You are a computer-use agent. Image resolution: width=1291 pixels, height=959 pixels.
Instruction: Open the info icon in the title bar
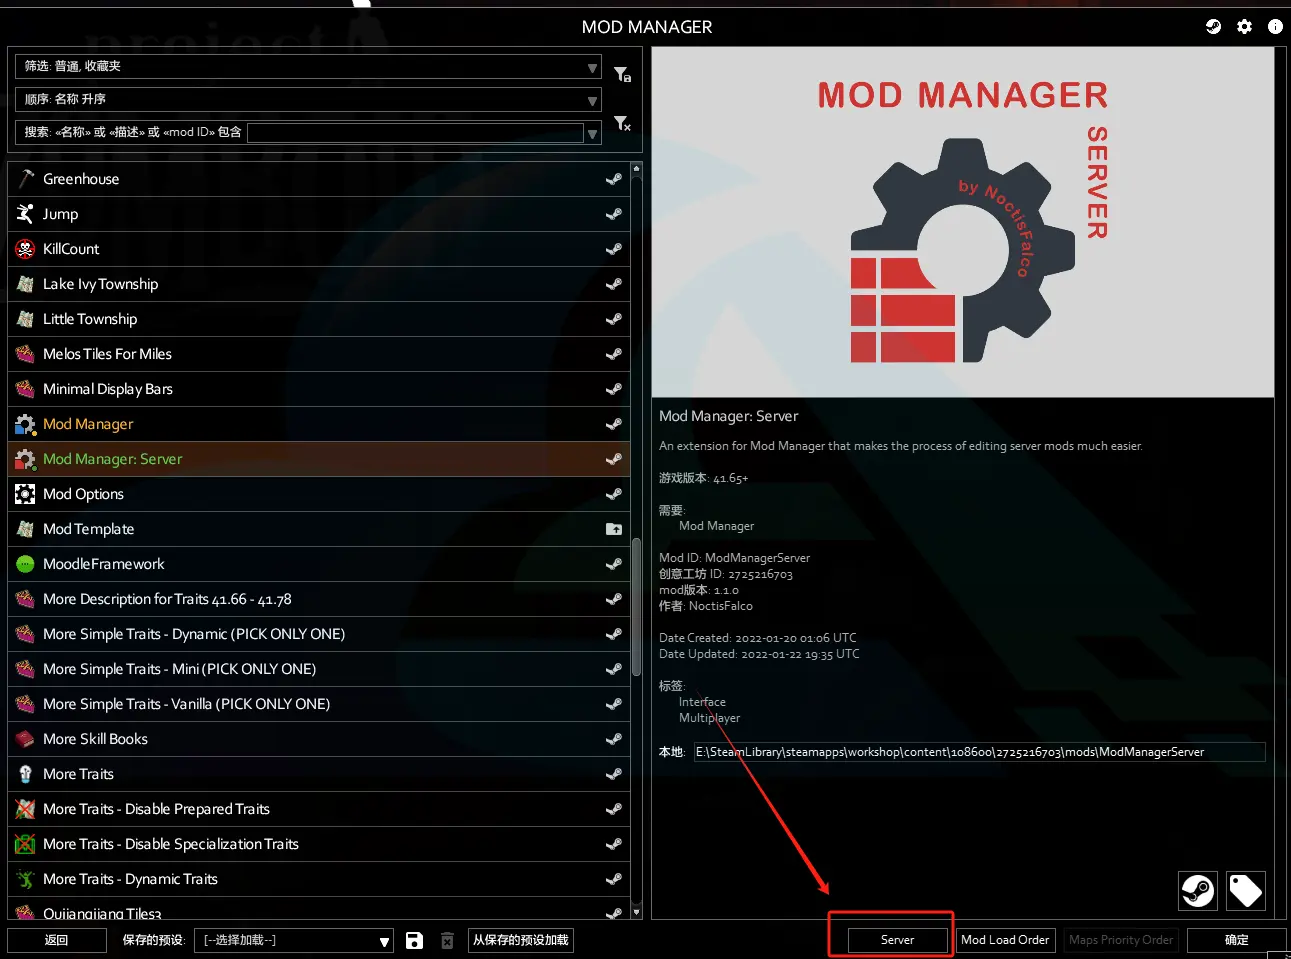pos(1275,27)
